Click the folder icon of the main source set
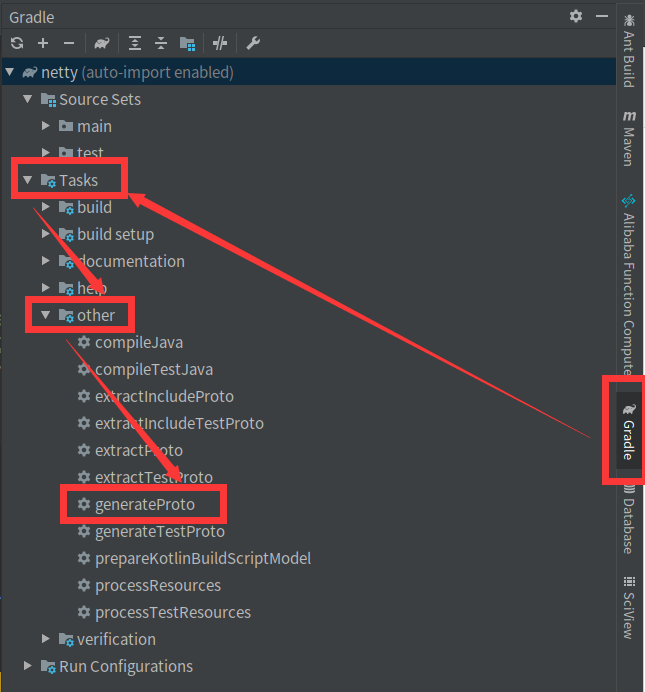 [x=66, y=126]
